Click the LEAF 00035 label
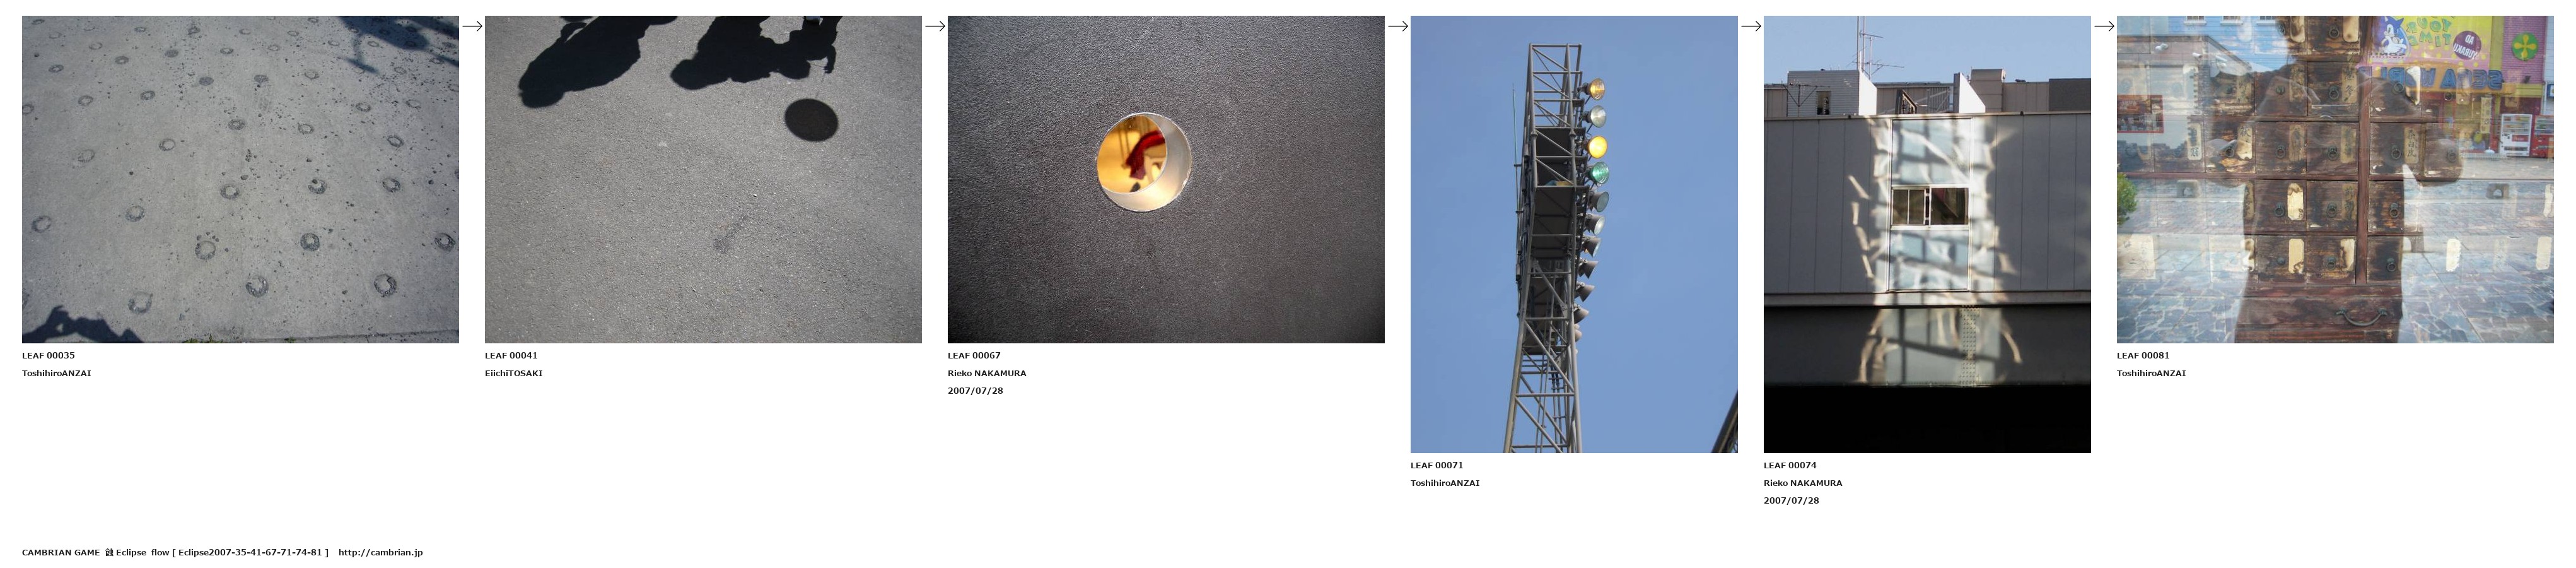This screenshot has height=568, width=2576. [x=48, y=355]
